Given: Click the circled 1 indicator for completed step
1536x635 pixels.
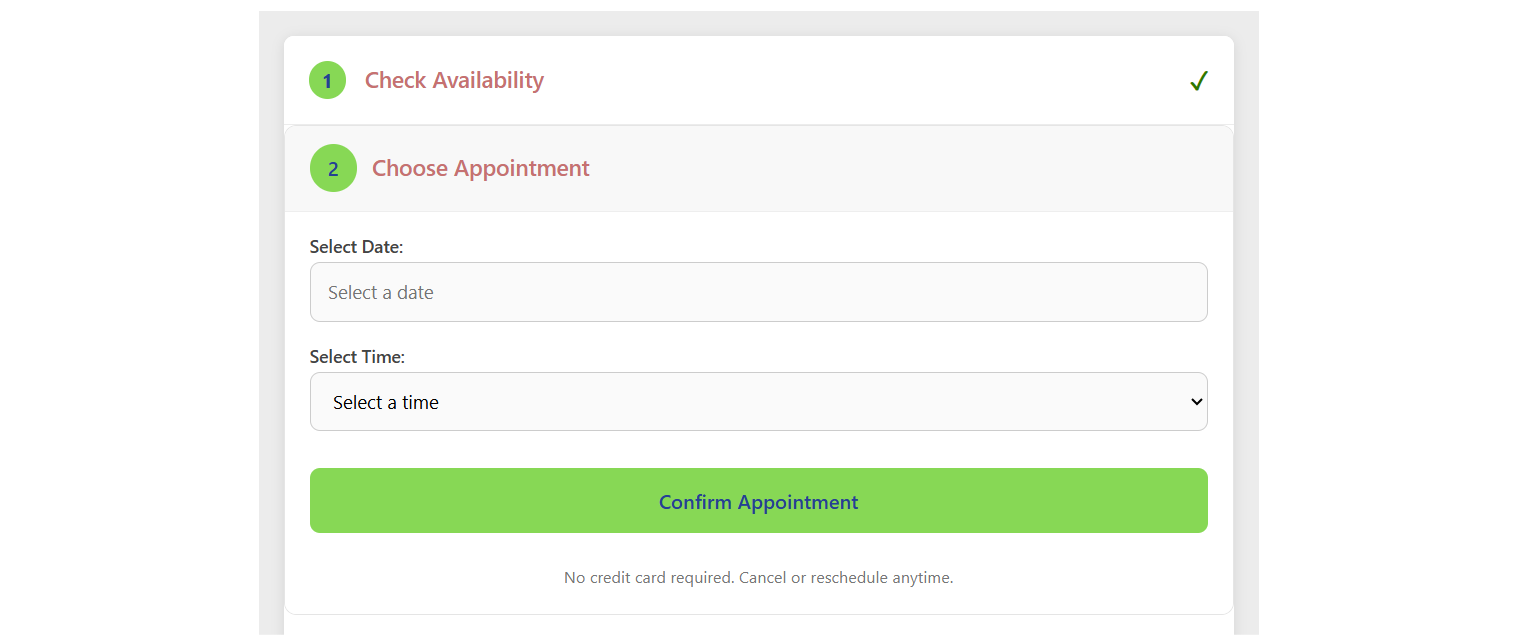Looking at the screenshot, I should (x=327, y=80).
